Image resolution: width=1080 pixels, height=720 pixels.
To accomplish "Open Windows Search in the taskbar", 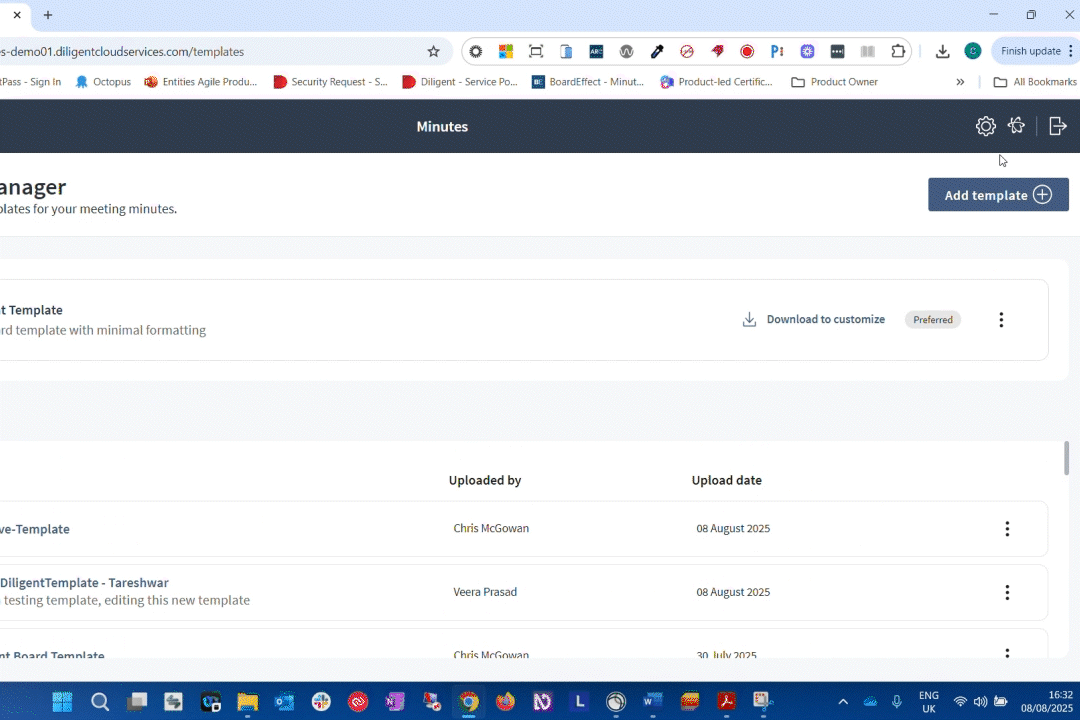I will [x=100, y=701].
